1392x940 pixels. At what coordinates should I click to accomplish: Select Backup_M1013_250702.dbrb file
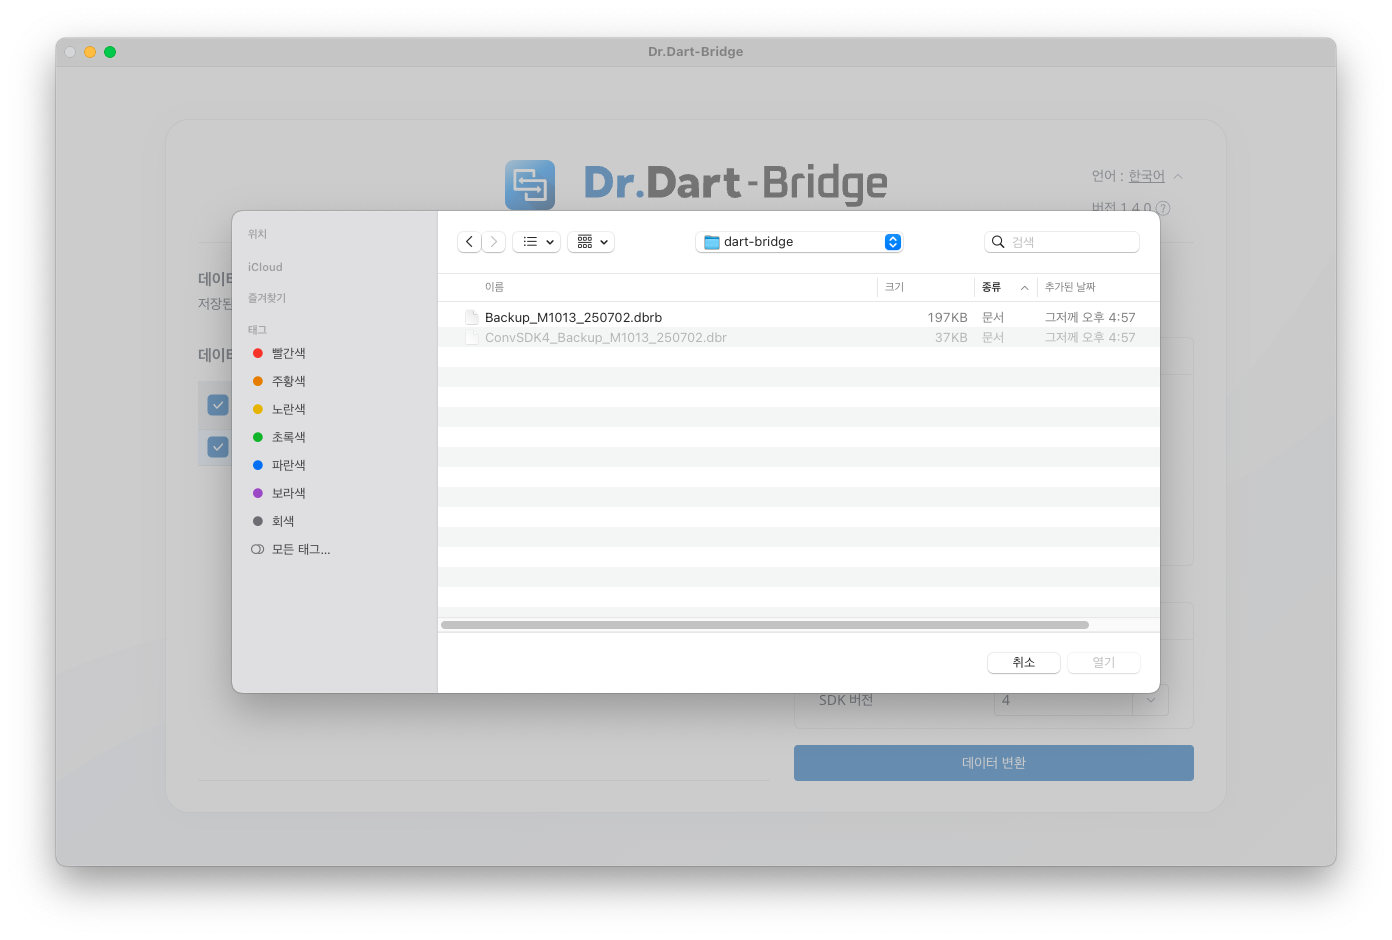[x=573, y=317]
